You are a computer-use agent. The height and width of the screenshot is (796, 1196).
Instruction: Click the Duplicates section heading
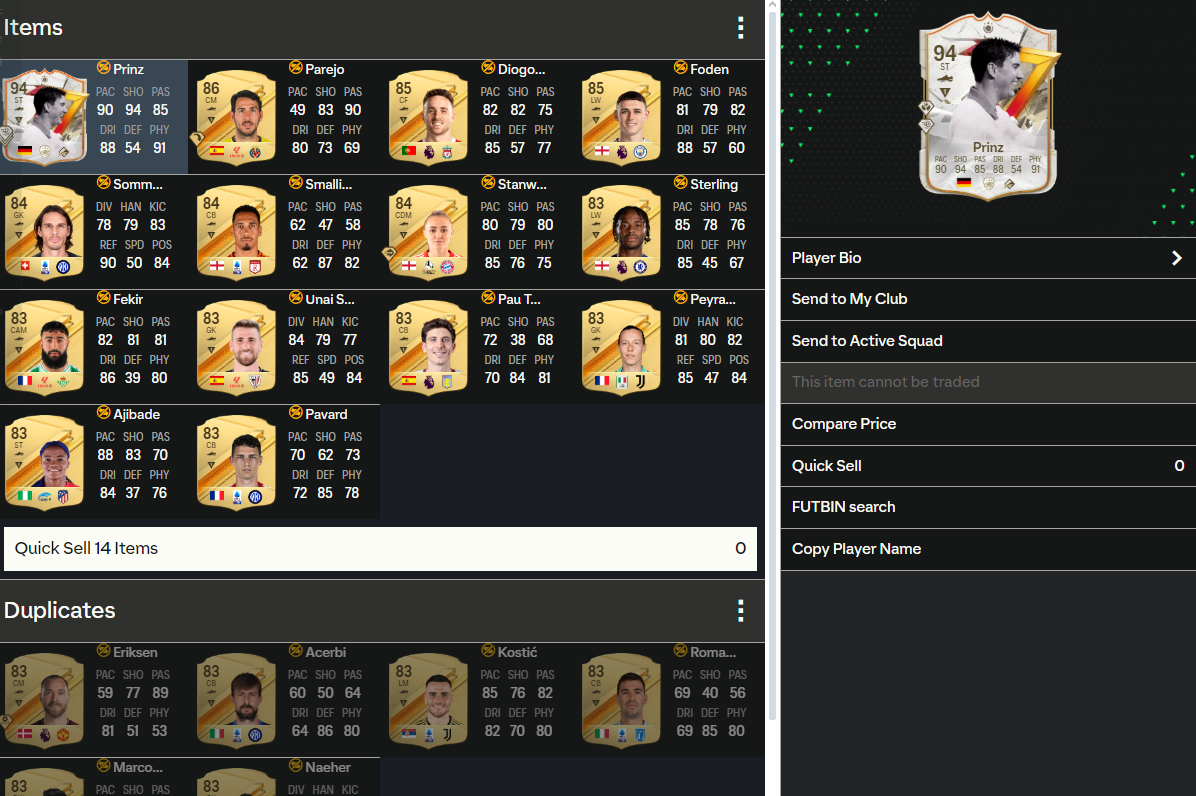[59, 611]
